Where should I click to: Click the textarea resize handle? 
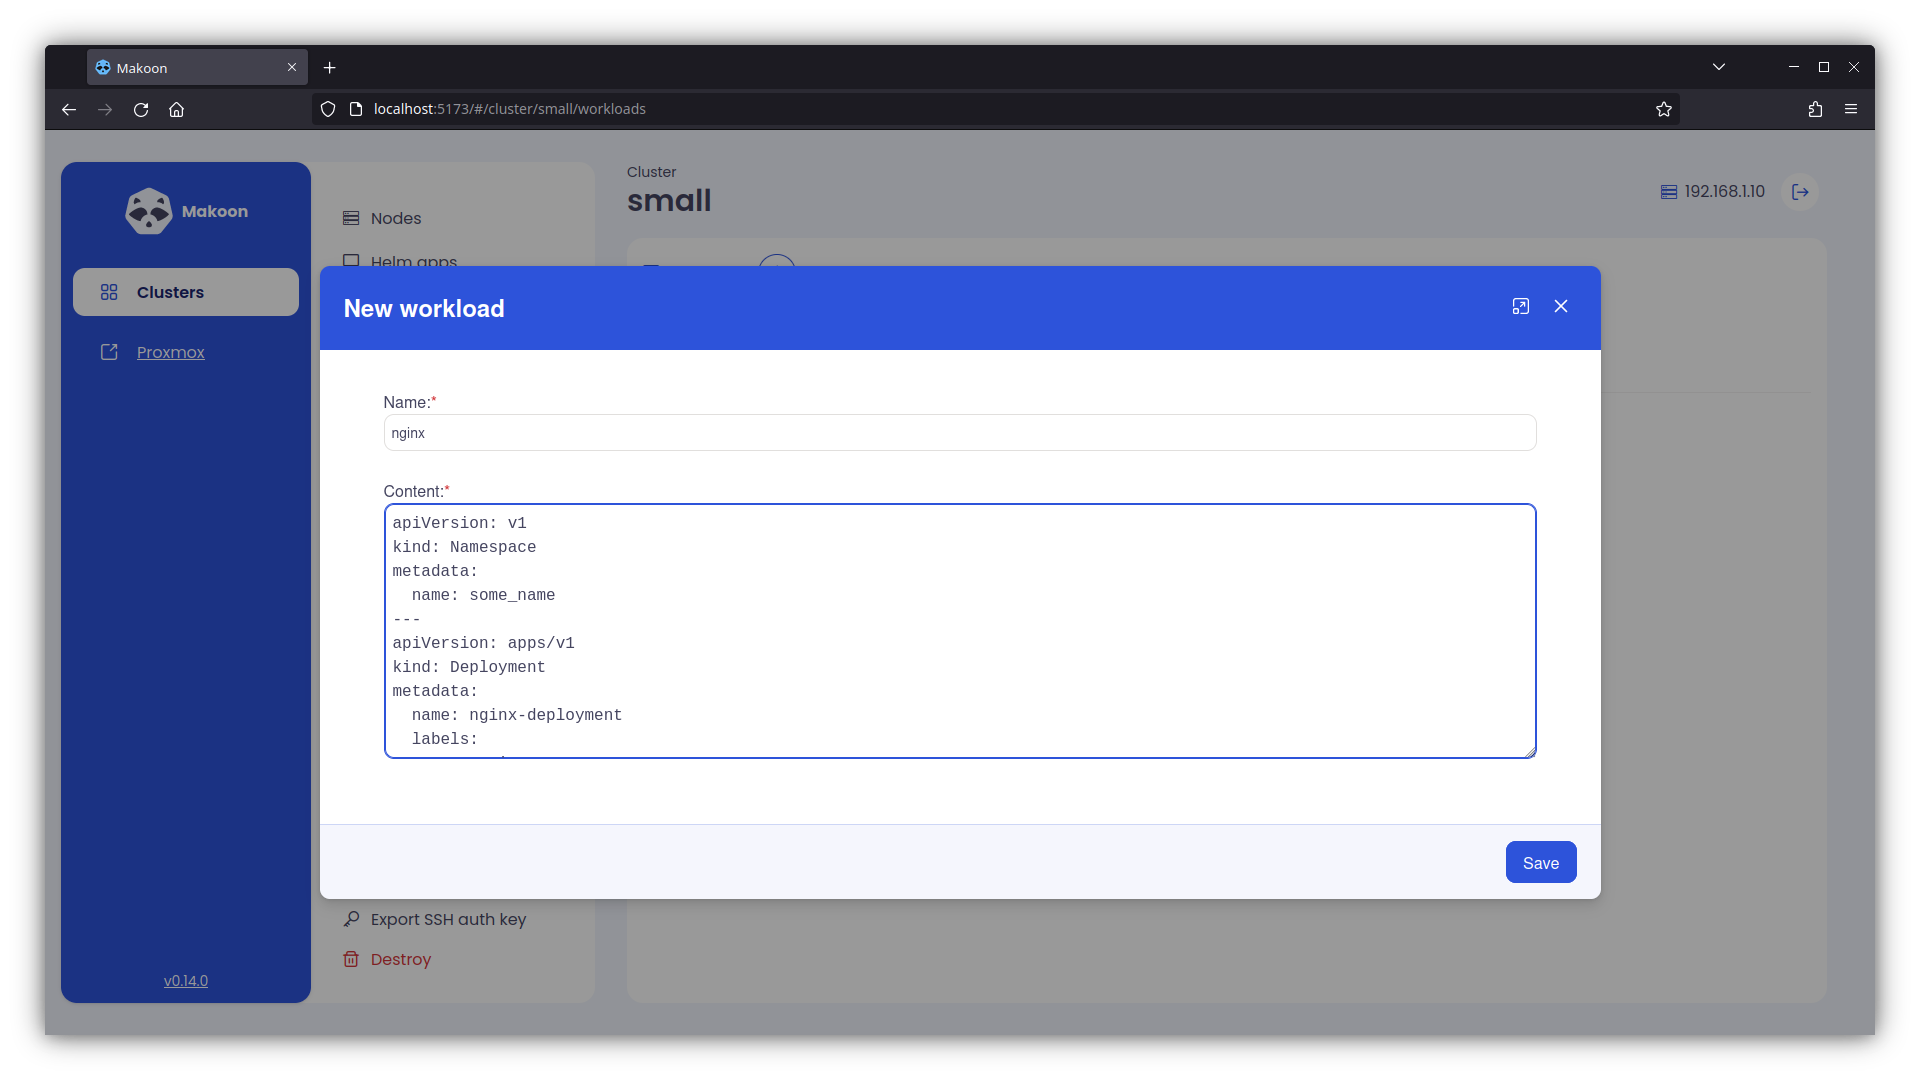[1530, 752]
